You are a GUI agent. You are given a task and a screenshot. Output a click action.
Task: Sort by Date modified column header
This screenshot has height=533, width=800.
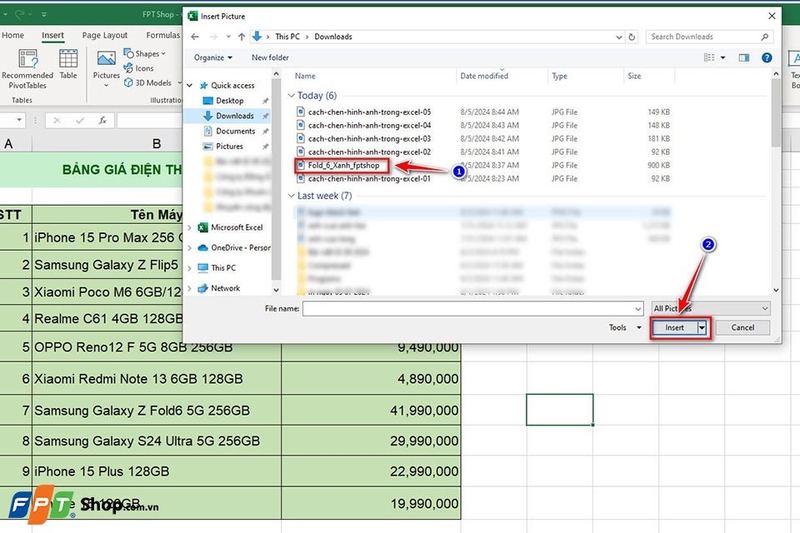pyautogui.click(x=484, y=76)
